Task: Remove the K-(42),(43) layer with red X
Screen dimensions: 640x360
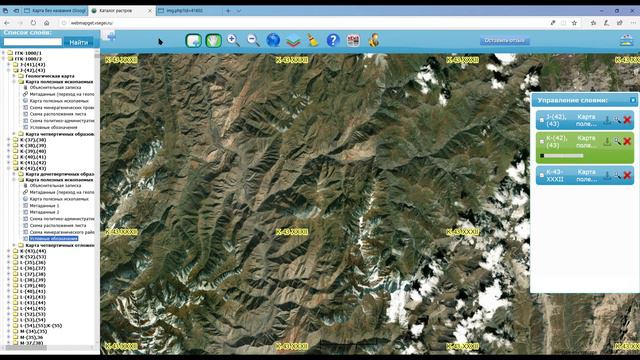Action: click(x=627, y=141)
